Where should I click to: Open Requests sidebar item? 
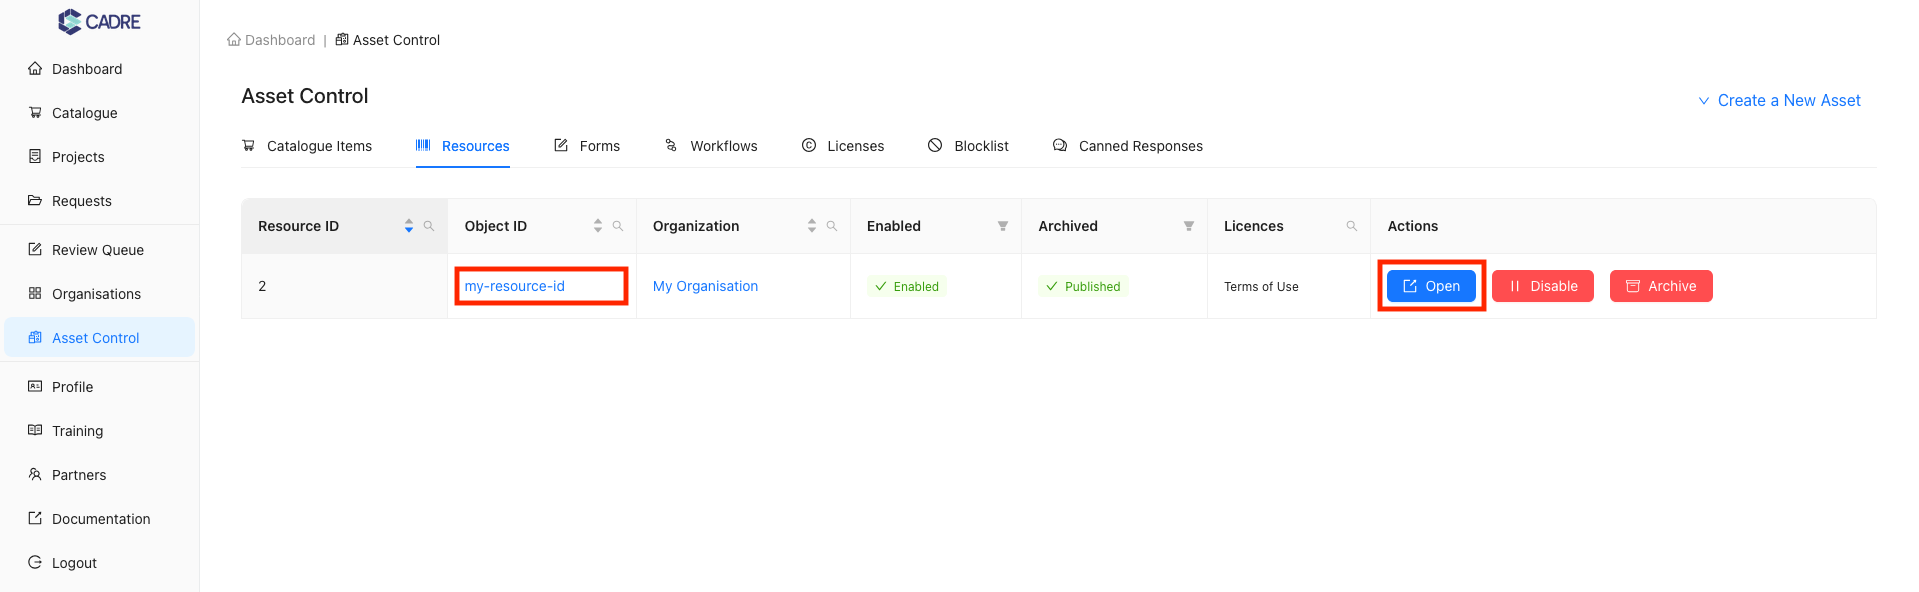tap(99, 201)
